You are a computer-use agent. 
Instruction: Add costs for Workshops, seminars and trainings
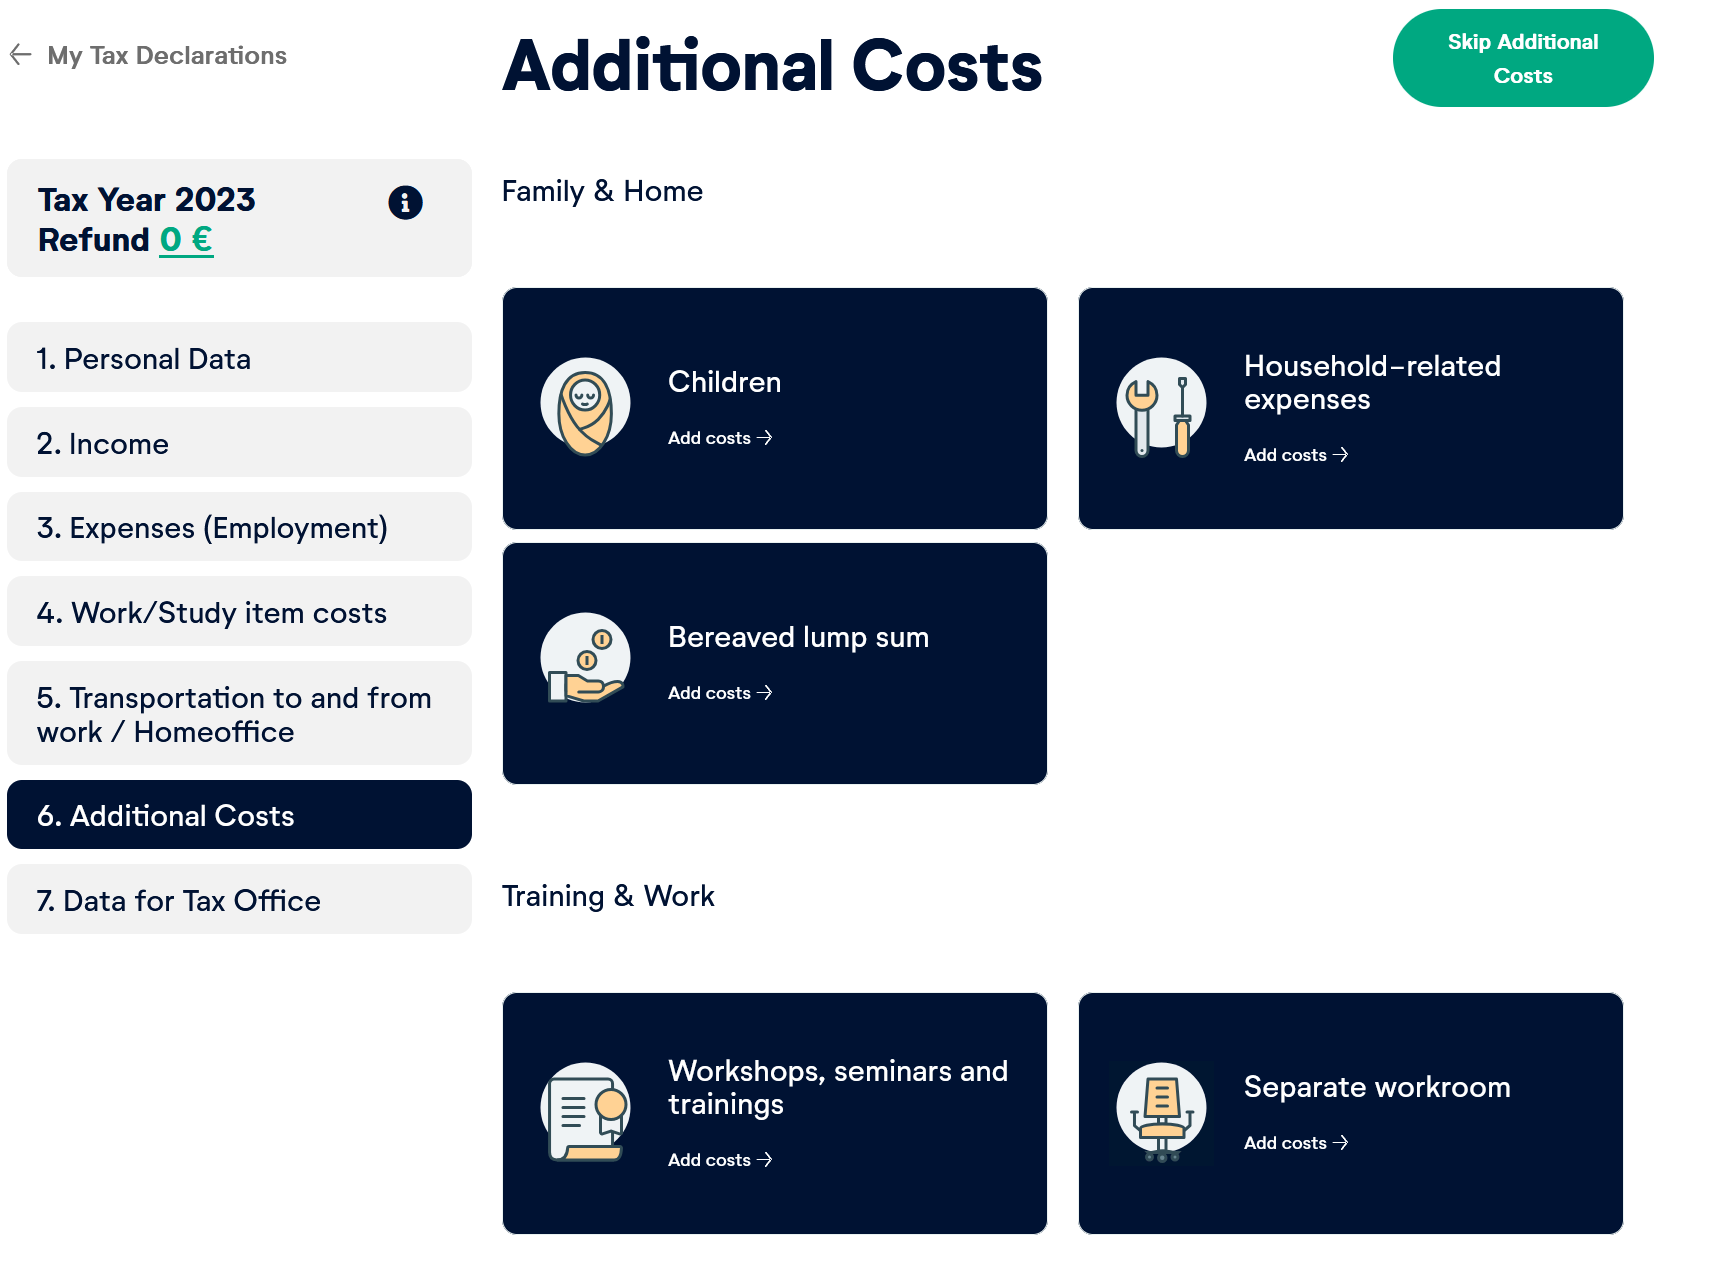[x=720, y=1159]
